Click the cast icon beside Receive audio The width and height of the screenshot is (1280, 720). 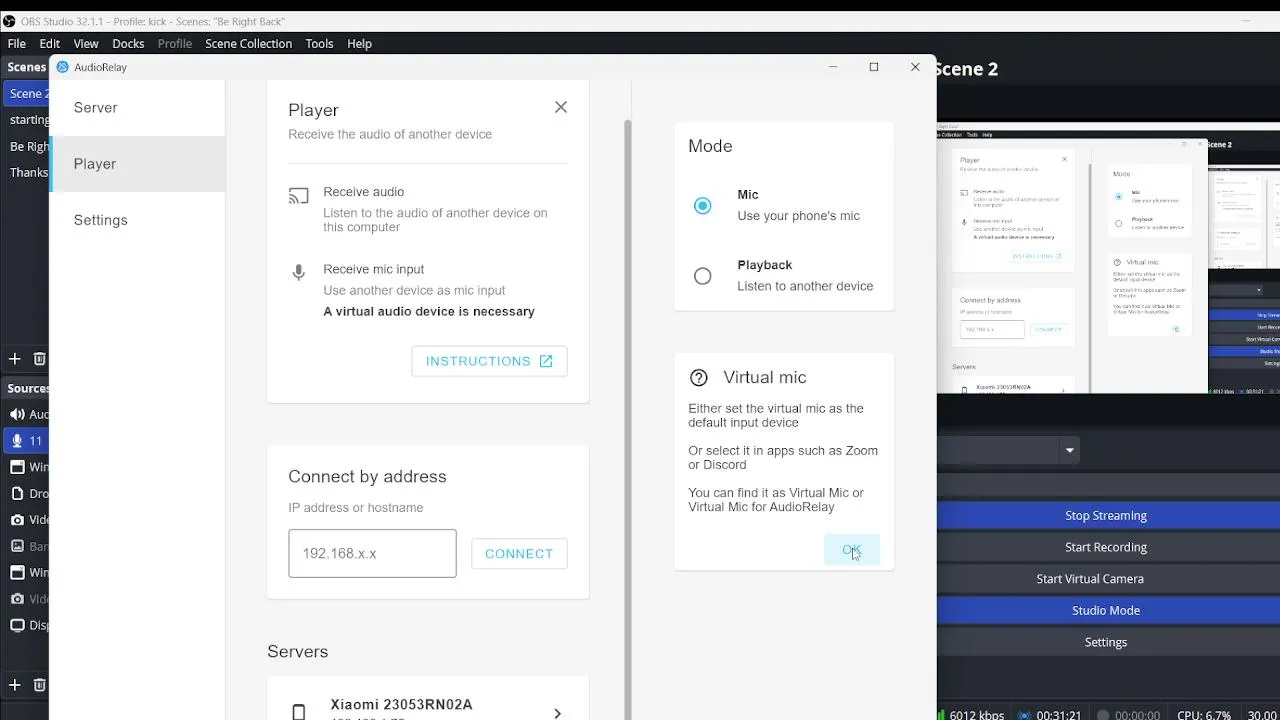(298, 197)
